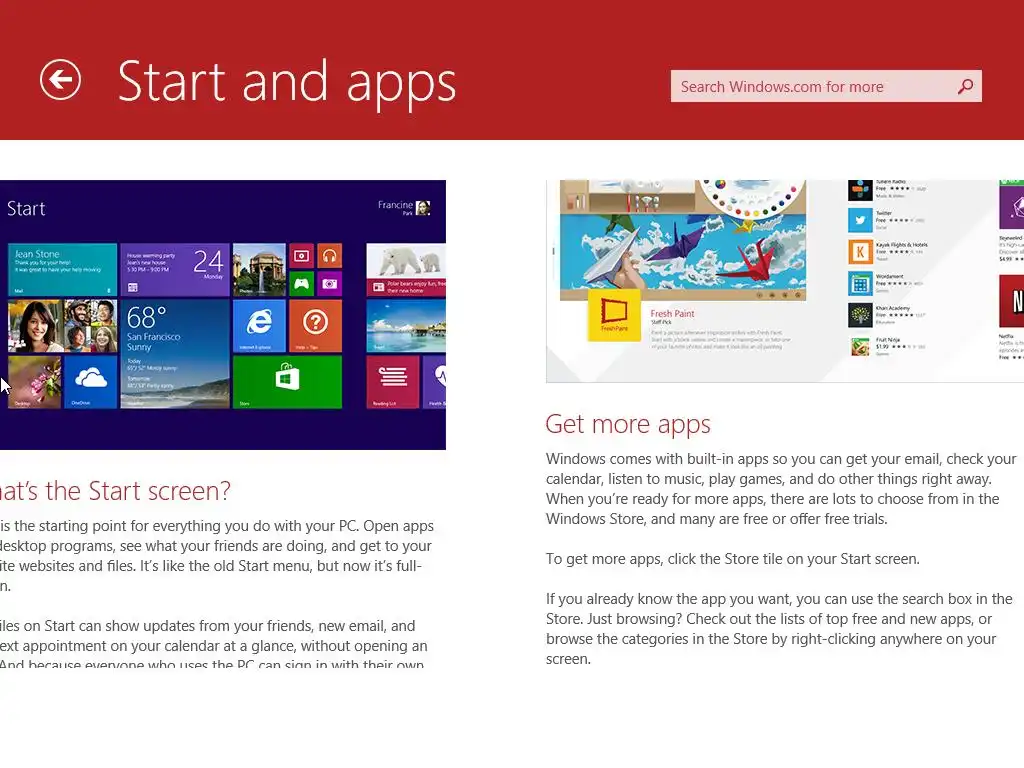Viewport: 1024px width, 768px height.
Task: Click the yellow Fresh Paint app icon
Action: point(614,315)
